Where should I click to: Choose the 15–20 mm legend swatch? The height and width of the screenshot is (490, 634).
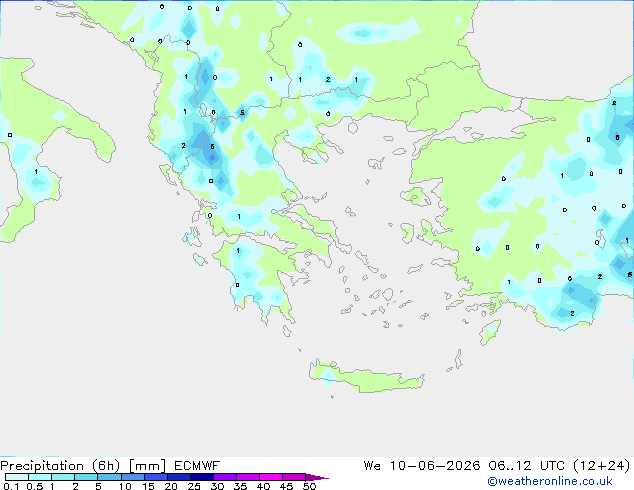pyautogui.click(x=156, y=477)
